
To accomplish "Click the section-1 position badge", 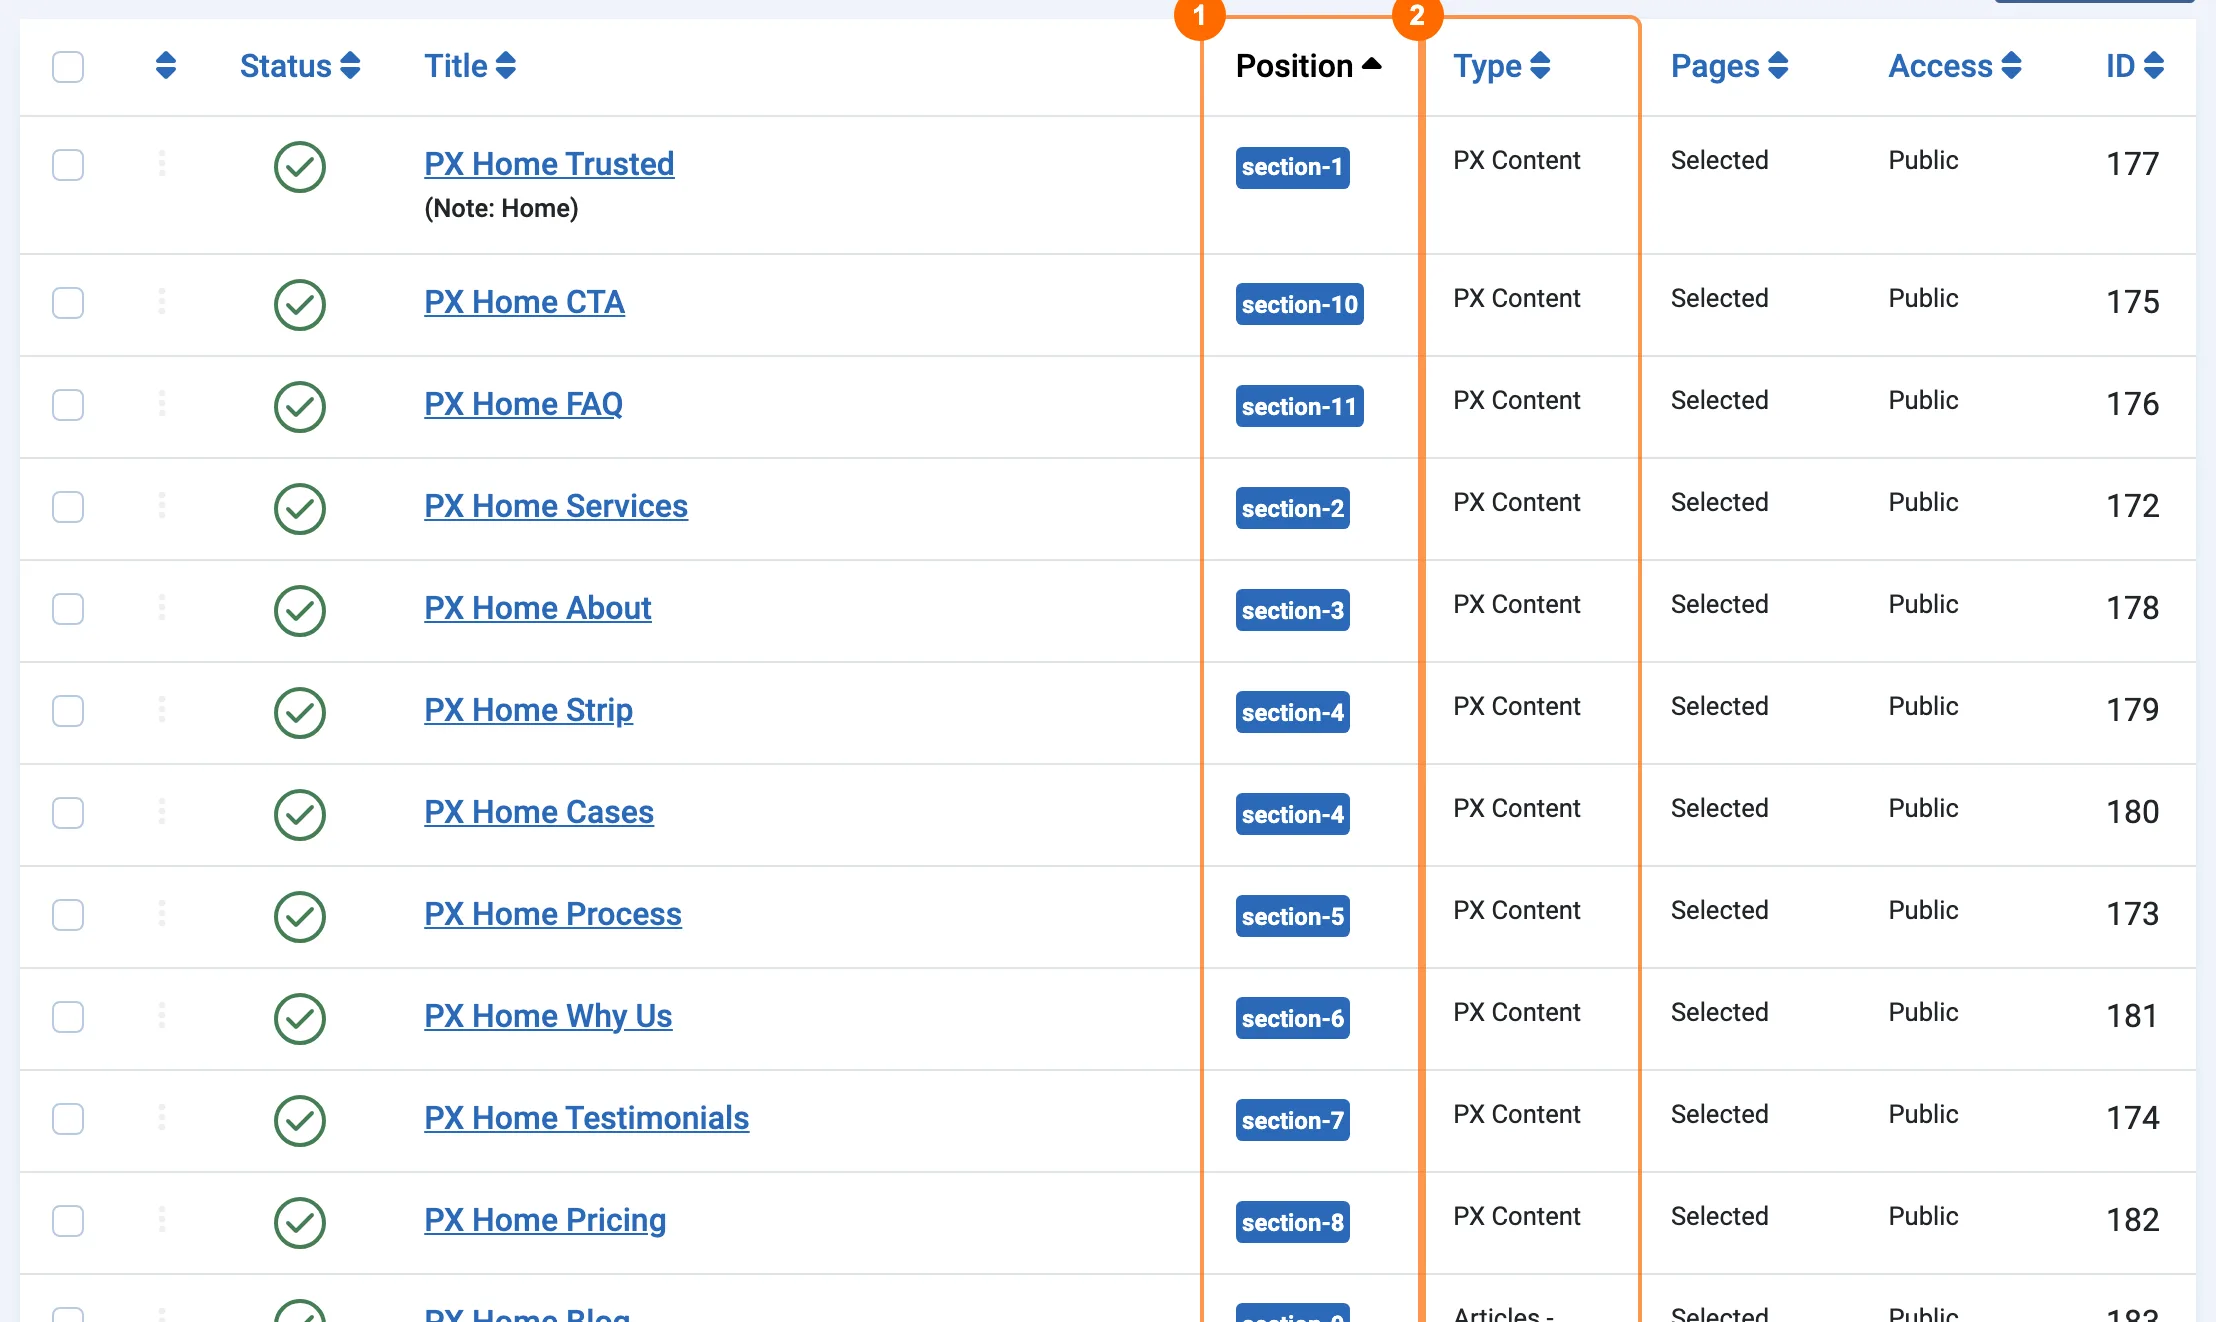I will click(x=1292, y=167).
